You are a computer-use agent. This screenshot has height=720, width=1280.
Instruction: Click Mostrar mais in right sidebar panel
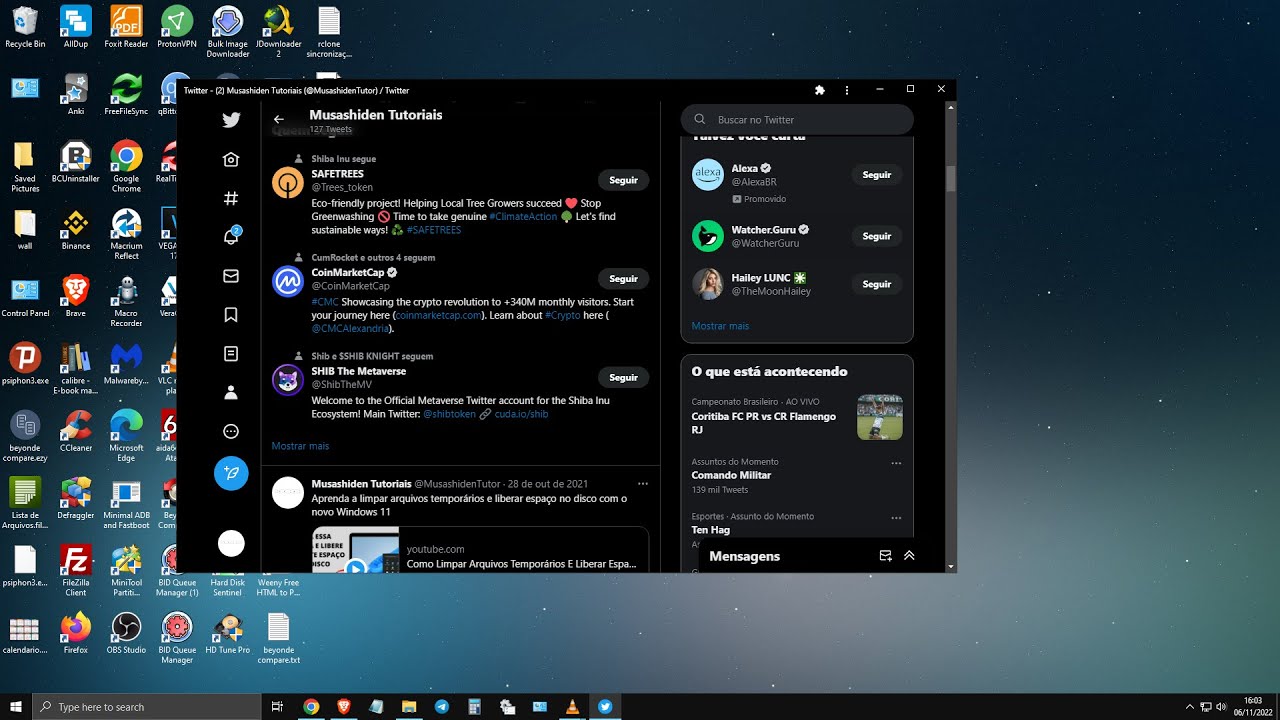click(720, 326)
